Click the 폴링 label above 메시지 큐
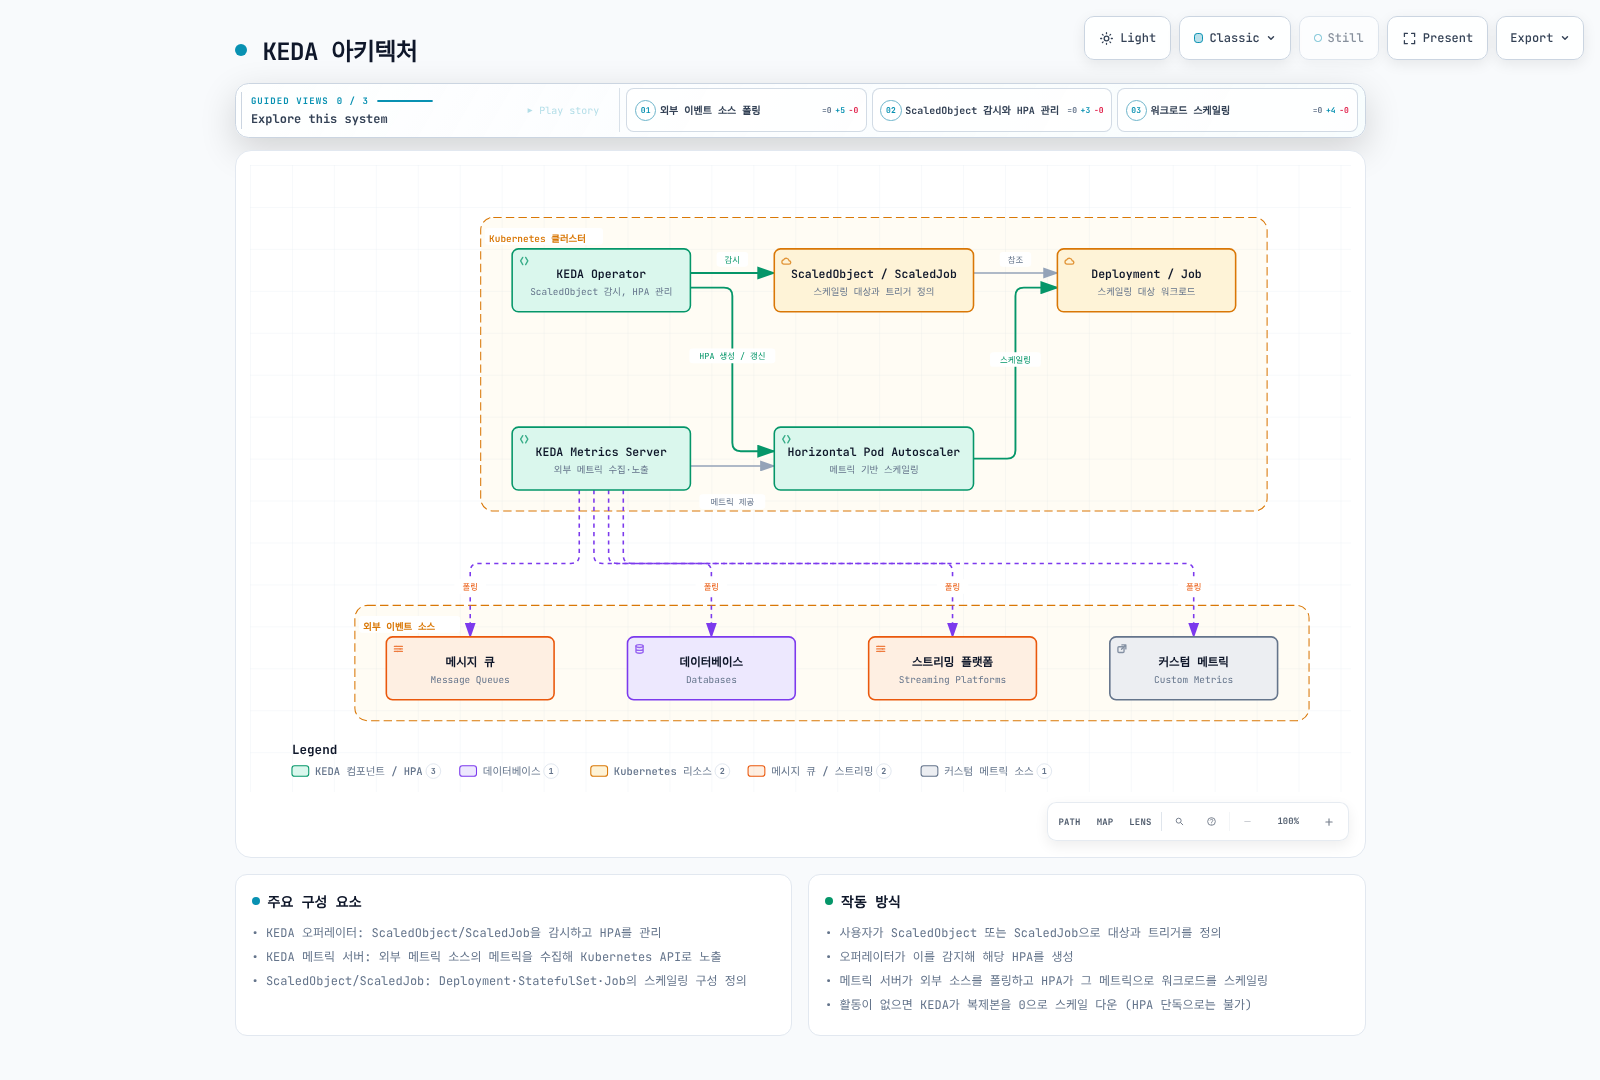 (470, 587)
